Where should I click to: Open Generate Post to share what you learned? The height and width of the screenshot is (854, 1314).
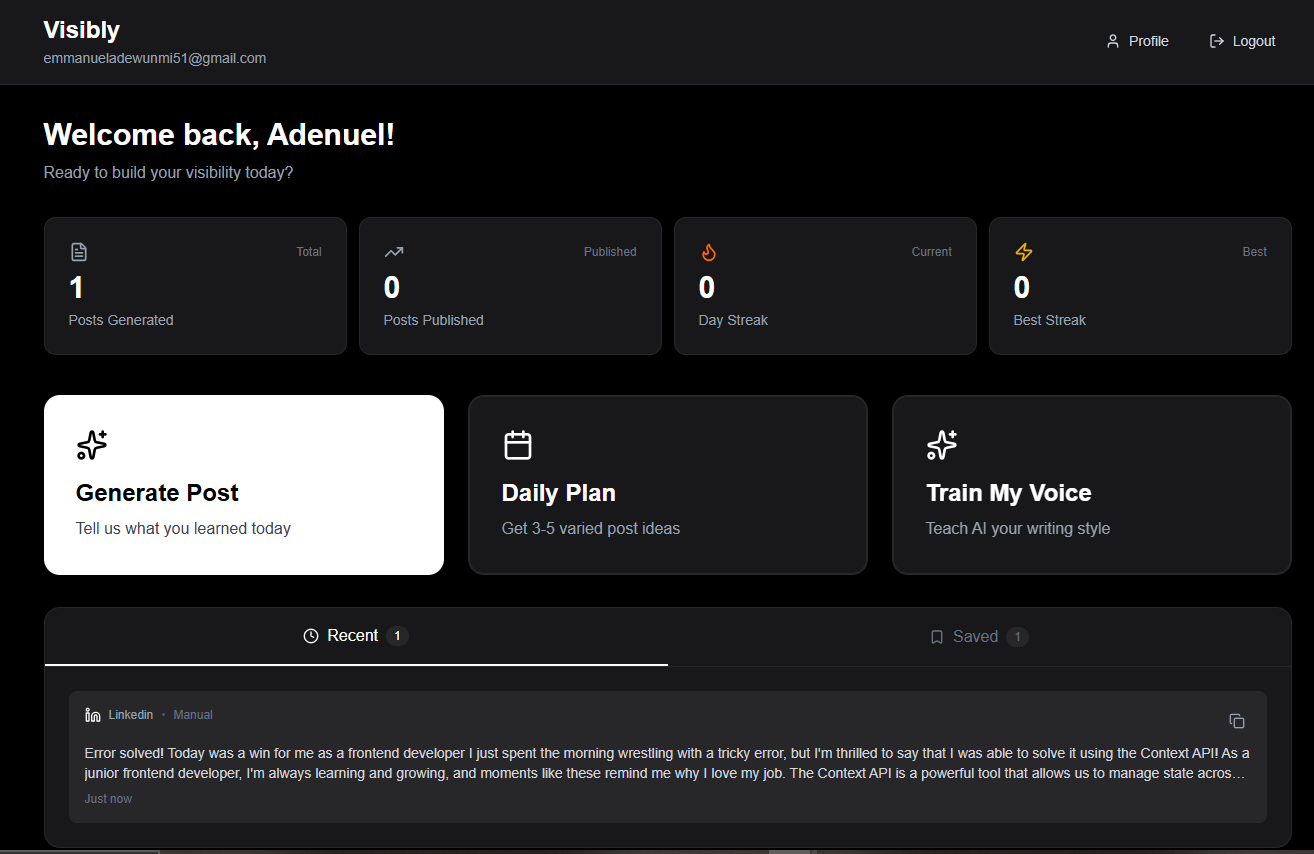[x=243, y=485]
